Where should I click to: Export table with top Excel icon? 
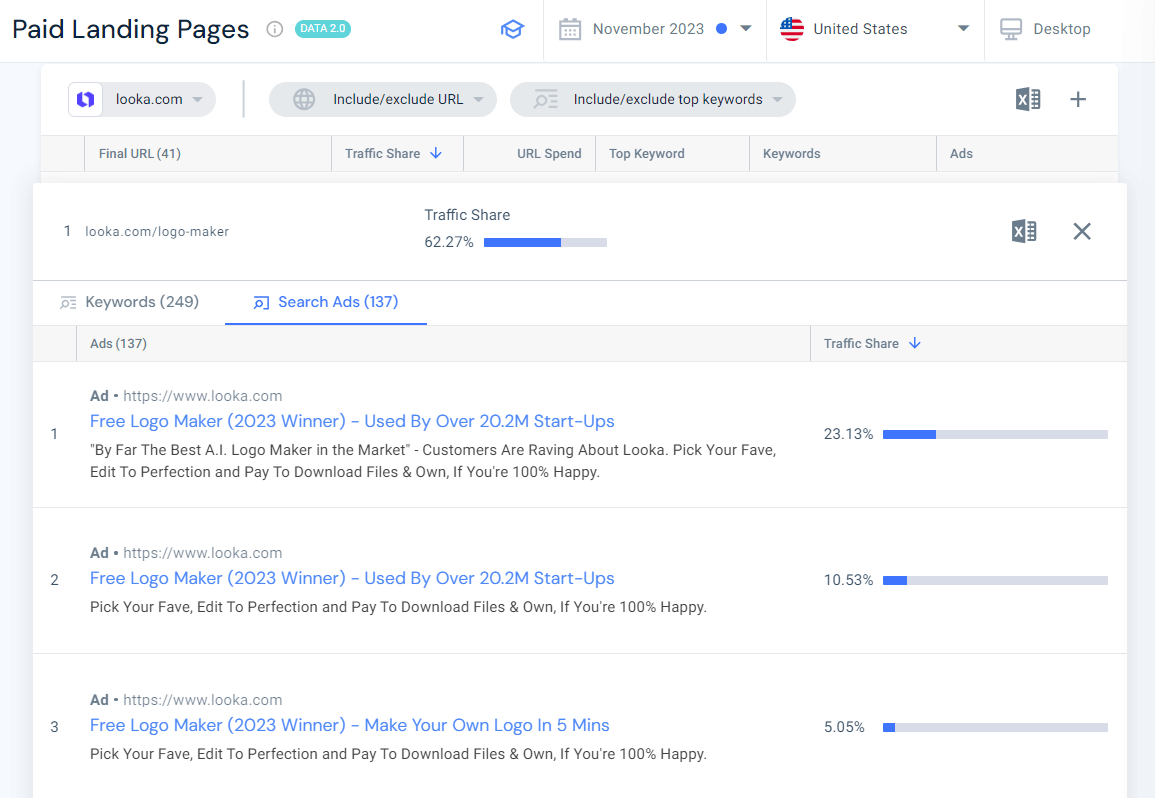pos(1028,99)
